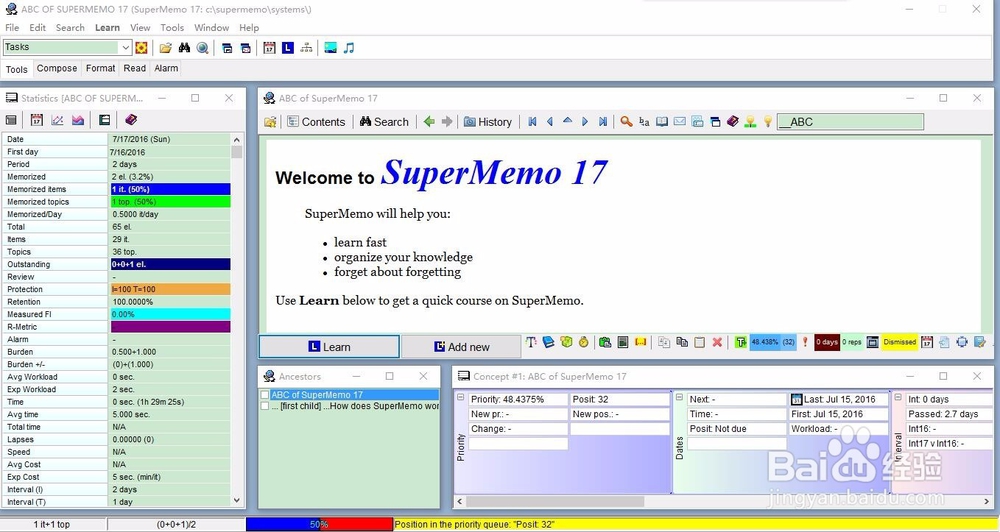Screen dimensions: 1000x532
Task: Click the Concept window horizontal scrollbar
Action: point(723,502)
